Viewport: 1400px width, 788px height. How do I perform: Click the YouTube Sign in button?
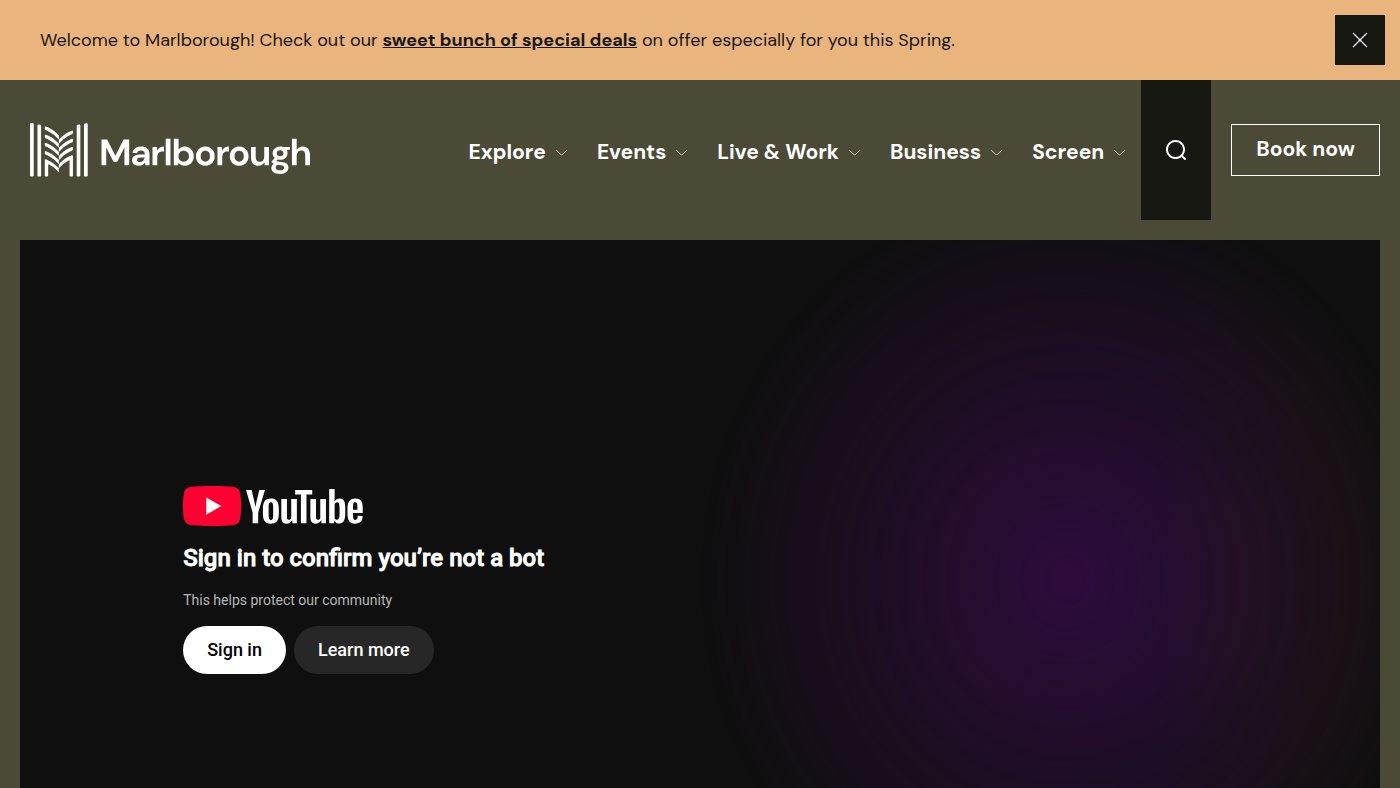[x=234, y=650]
